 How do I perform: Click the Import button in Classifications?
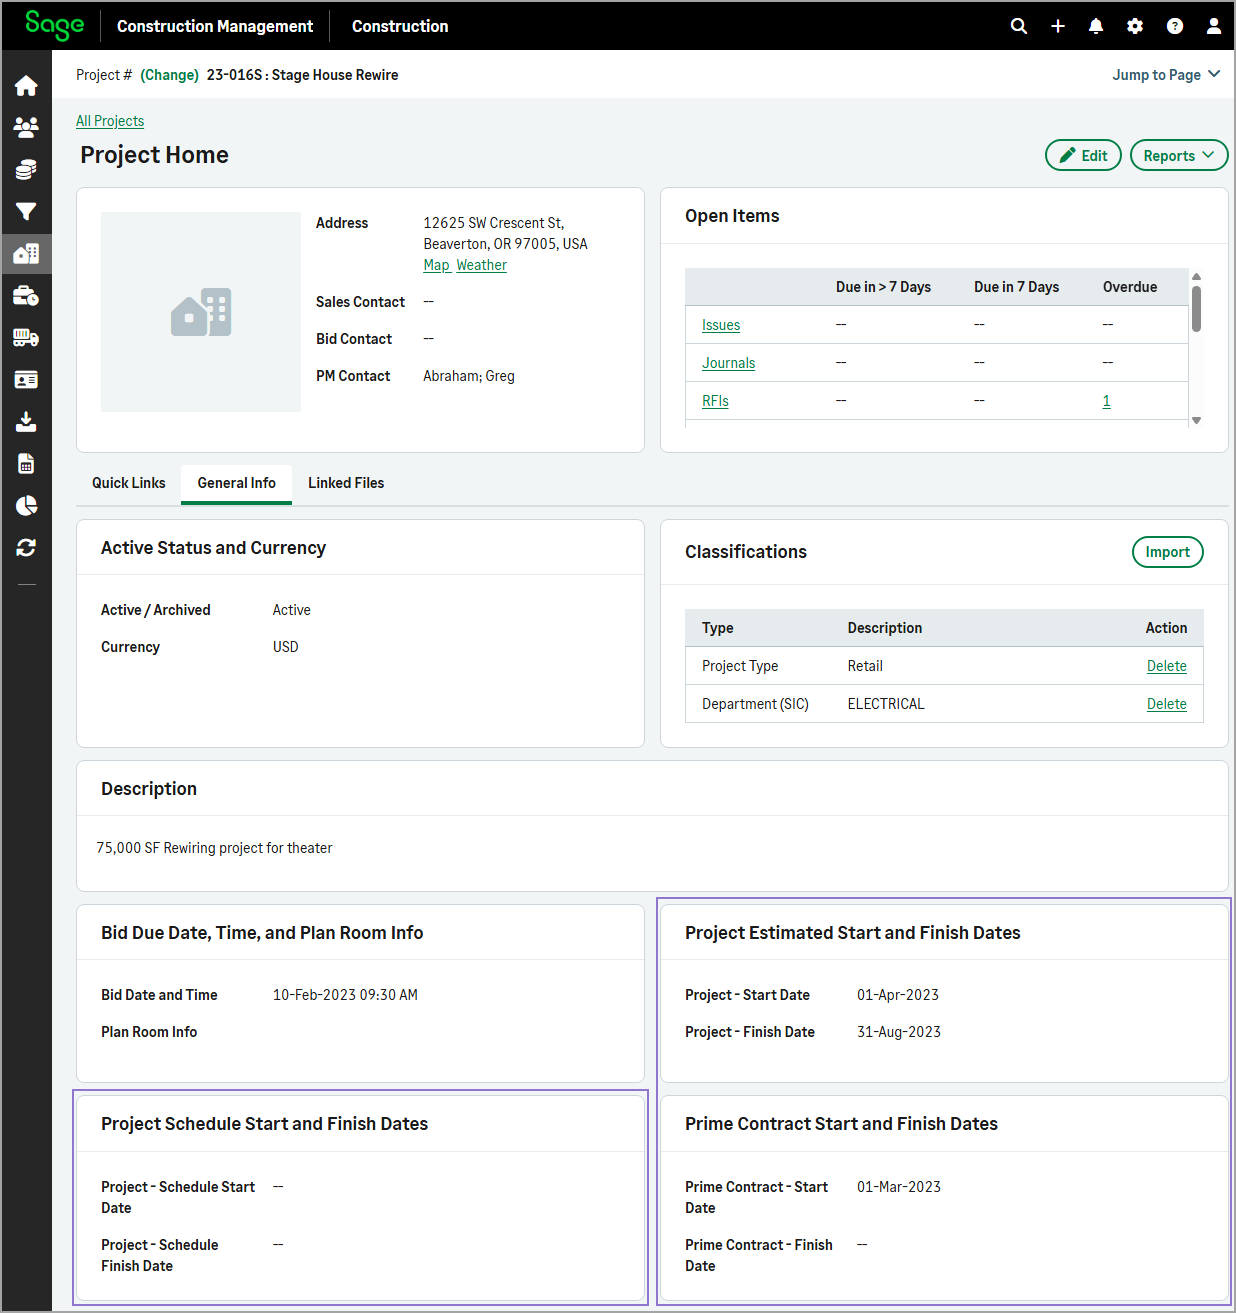1167,552
